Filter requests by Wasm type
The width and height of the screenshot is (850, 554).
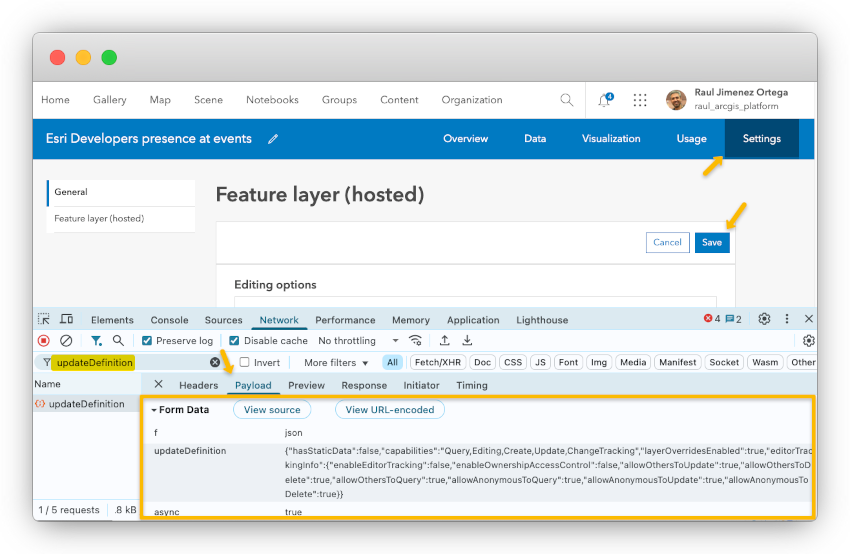(x=765, y=362)
